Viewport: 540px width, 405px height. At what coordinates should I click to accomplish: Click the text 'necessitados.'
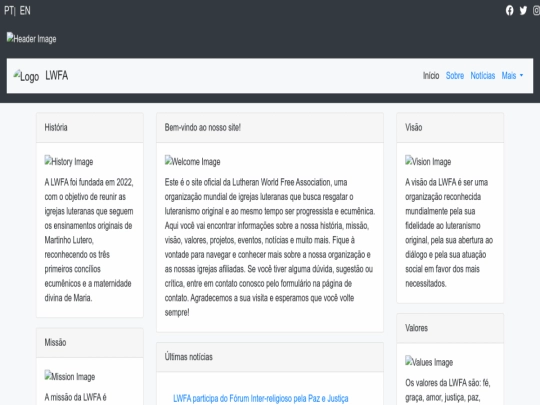[x=426, y=283]
